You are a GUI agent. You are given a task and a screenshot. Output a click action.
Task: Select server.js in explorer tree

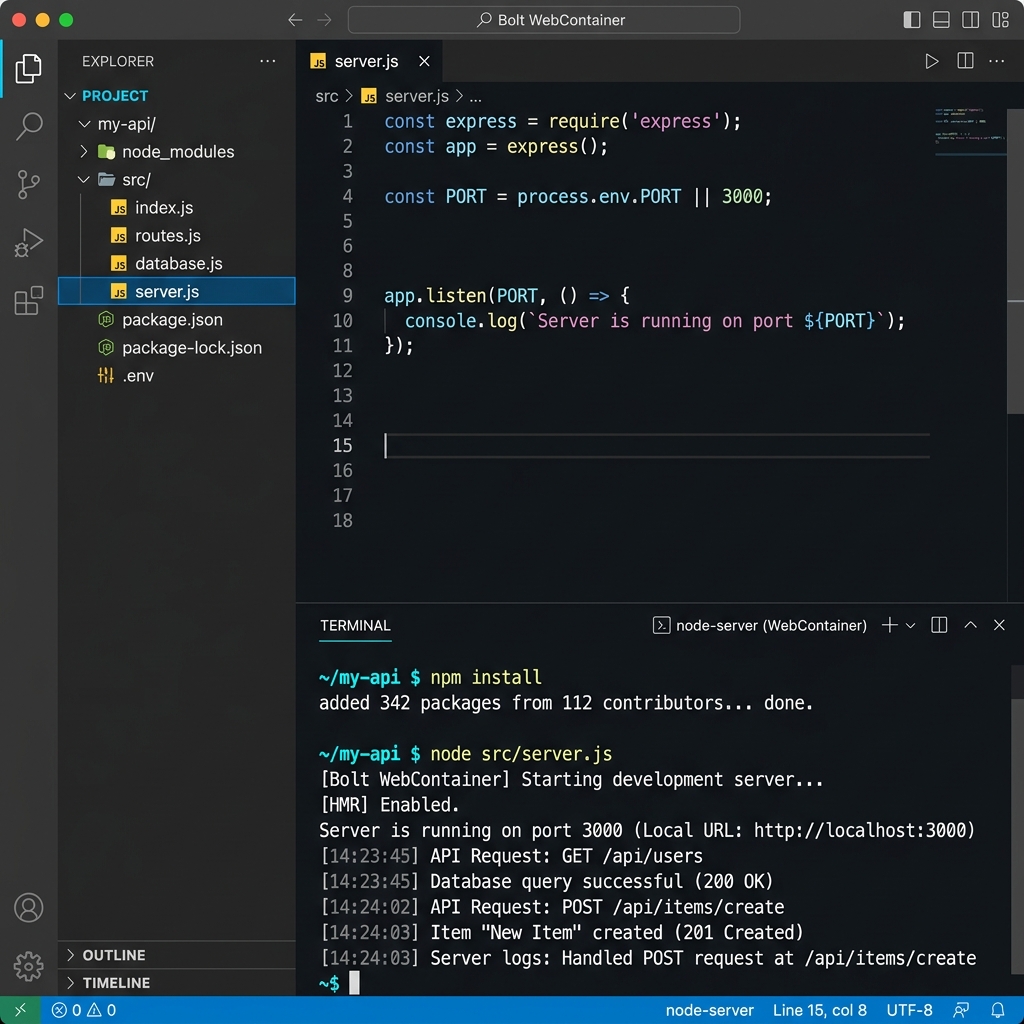point(176,291)
